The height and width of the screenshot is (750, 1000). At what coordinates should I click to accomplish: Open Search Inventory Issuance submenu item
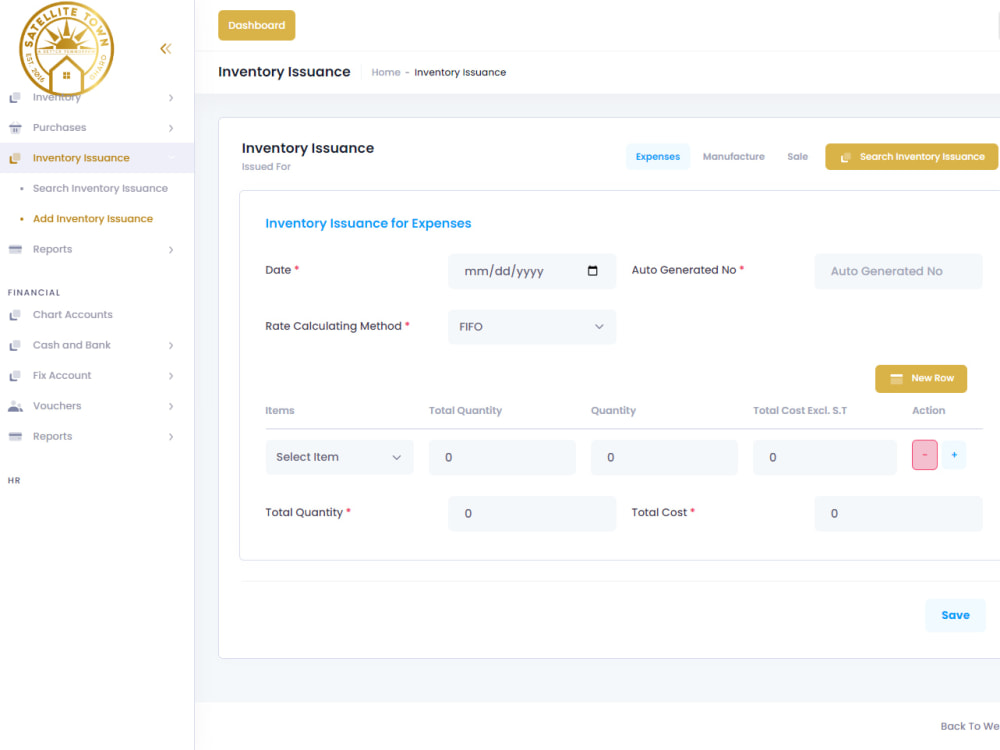point(100,188)
